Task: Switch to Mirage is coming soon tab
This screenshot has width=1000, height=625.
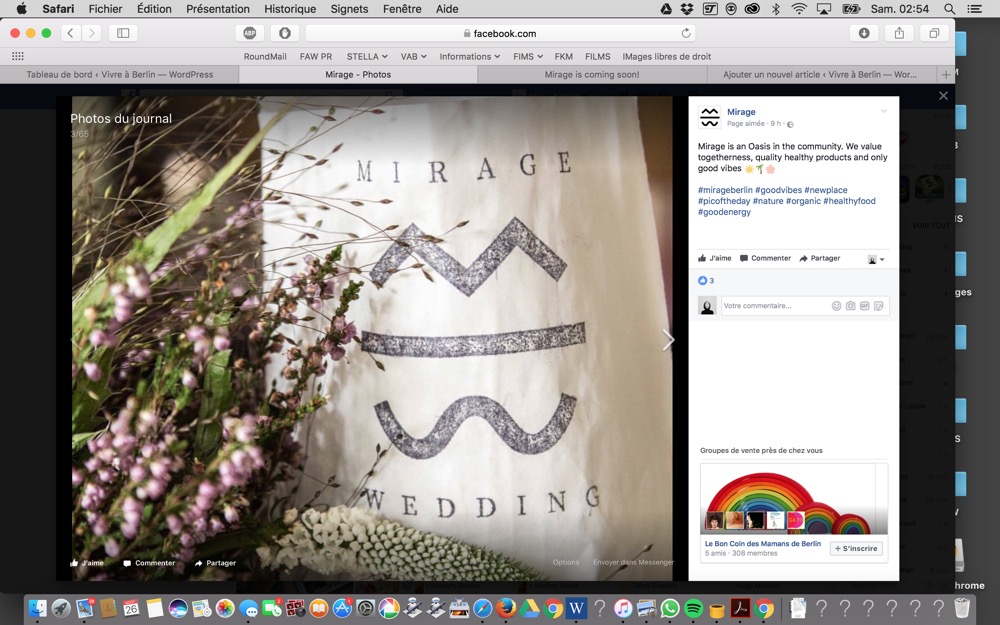Action: (x=592, y=75)
